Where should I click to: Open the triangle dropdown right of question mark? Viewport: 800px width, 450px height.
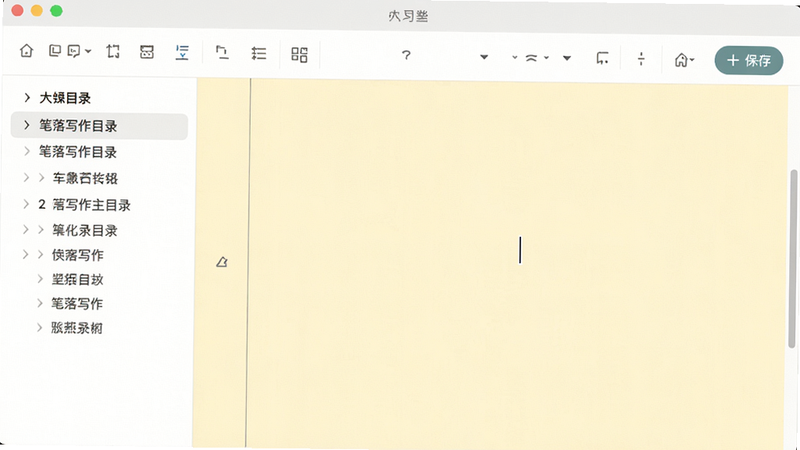pyautogui.click(x=484, y=57)
